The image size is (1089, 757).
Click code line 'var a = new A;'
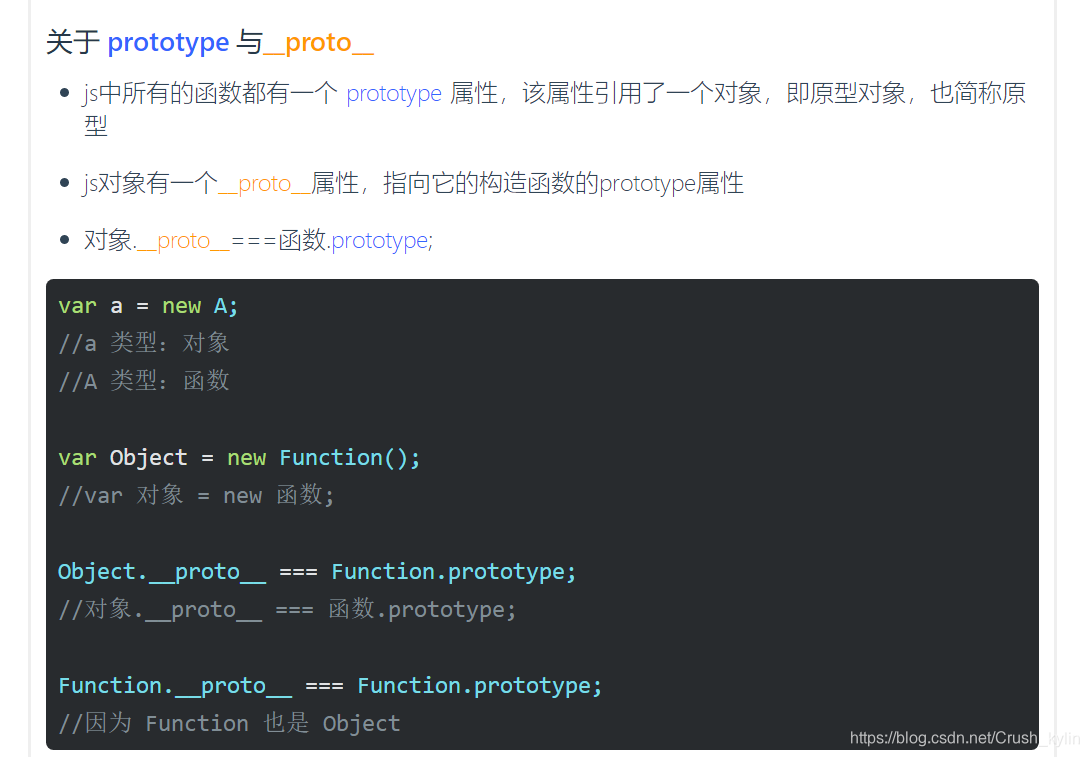148,306
